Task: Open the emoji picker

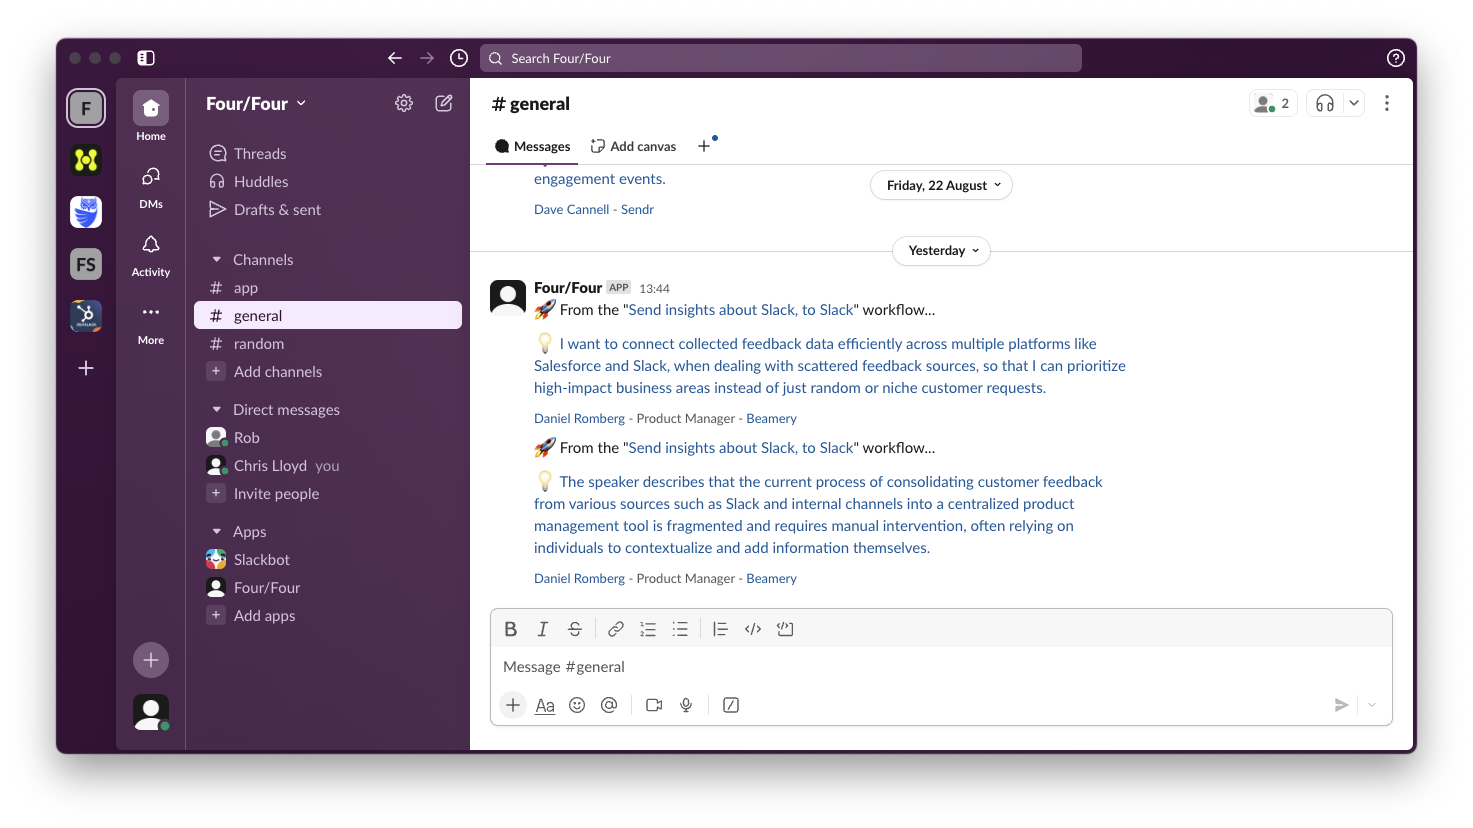Action: 577,705
